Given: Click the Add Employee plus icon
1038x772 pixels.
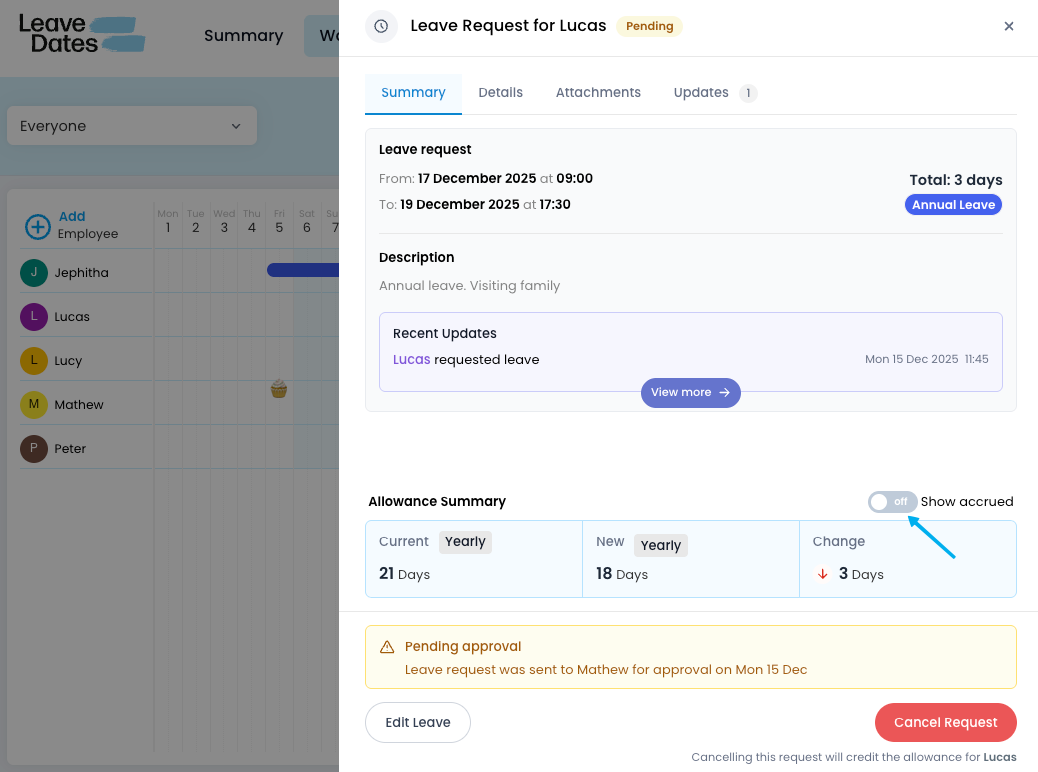Looking at the screenshot, I should [37, 226].
